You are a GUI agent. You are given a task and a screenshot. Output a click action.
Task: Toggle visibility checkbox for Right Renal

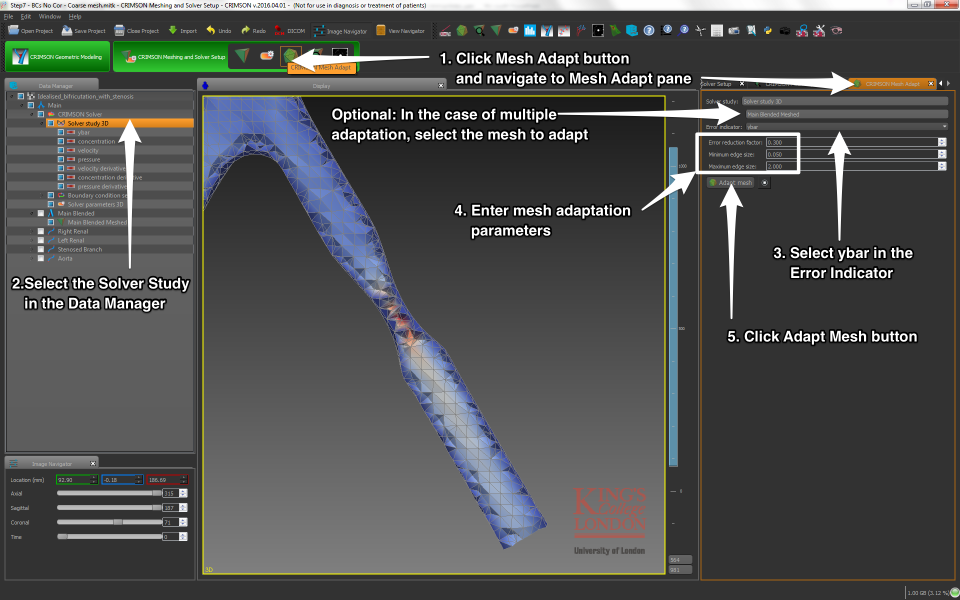(40, 231)
